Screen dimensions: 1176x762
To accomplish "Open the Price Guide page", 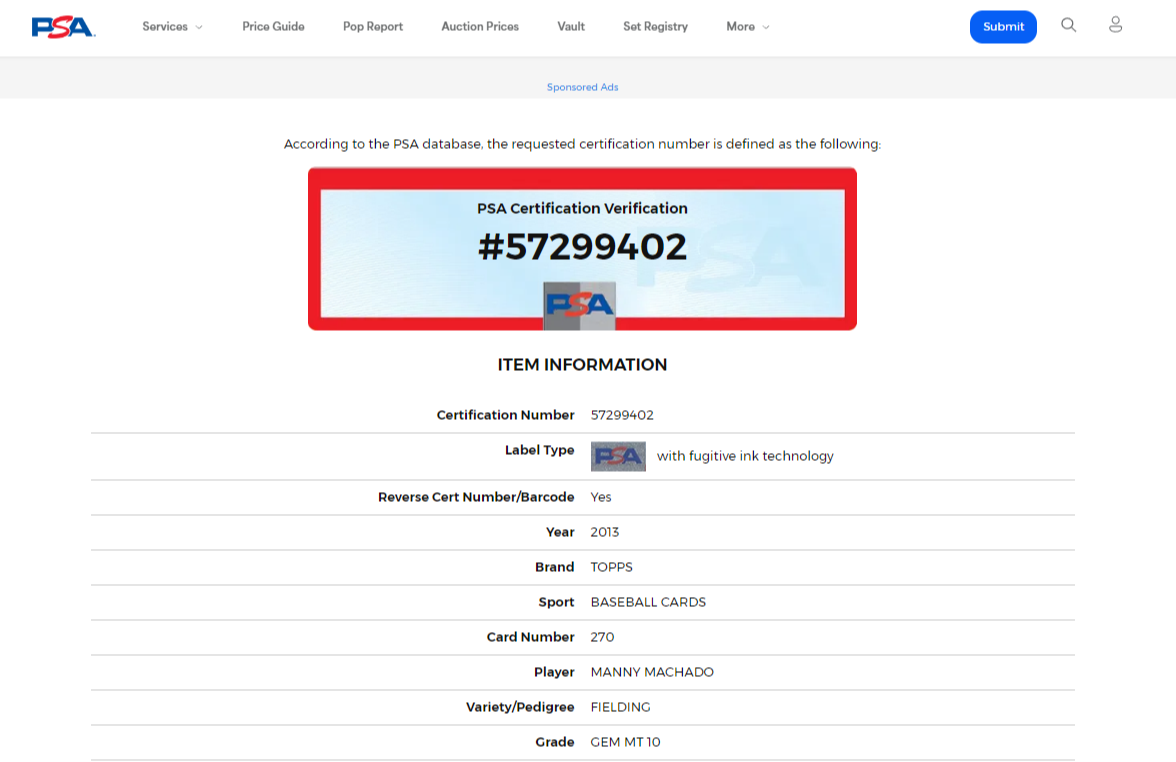I will point(273,27).
